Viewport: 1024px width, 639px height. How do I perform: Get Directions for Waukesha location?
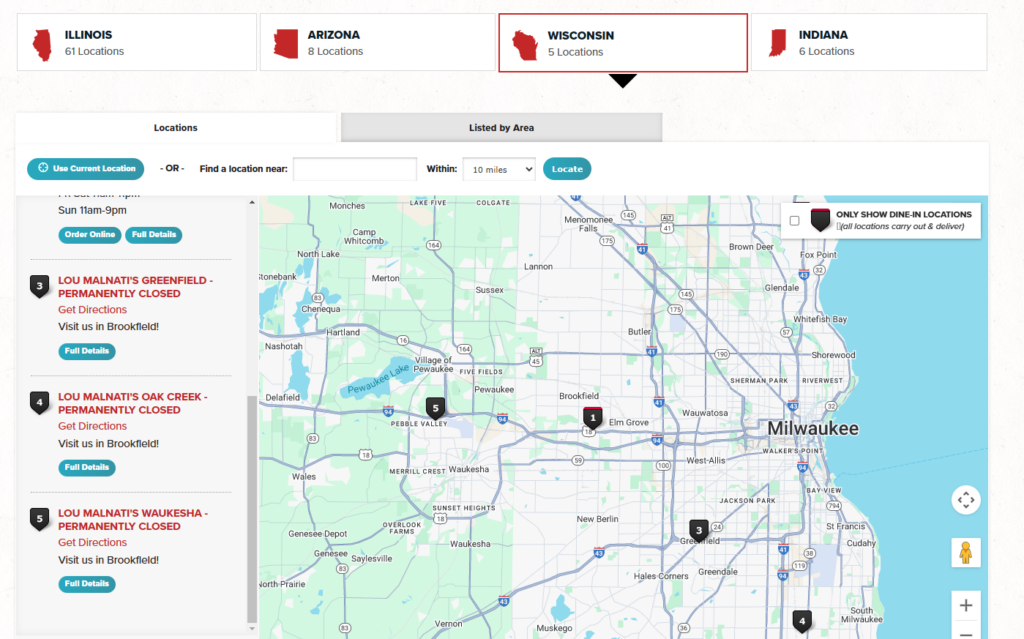(92, 542)
